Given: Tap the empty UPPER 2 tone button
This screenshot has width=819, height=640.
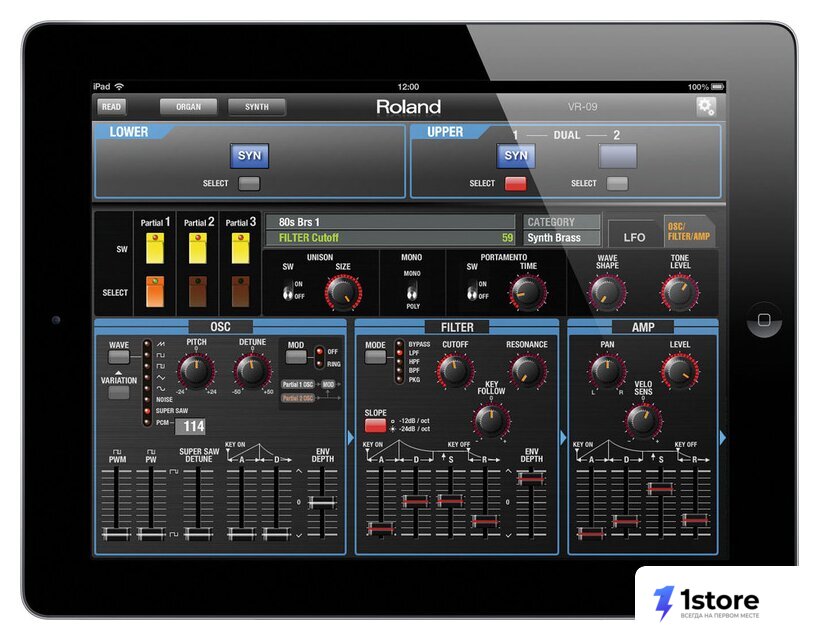Looking at the screenshot, I should pos(617,156).
